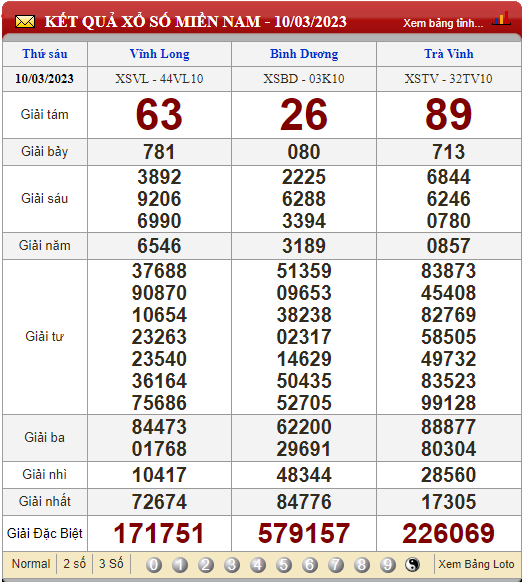The width and height of the screenshot is (522, 582).
Task: Select Giải nhất number 17305
Action: point(448,502)
